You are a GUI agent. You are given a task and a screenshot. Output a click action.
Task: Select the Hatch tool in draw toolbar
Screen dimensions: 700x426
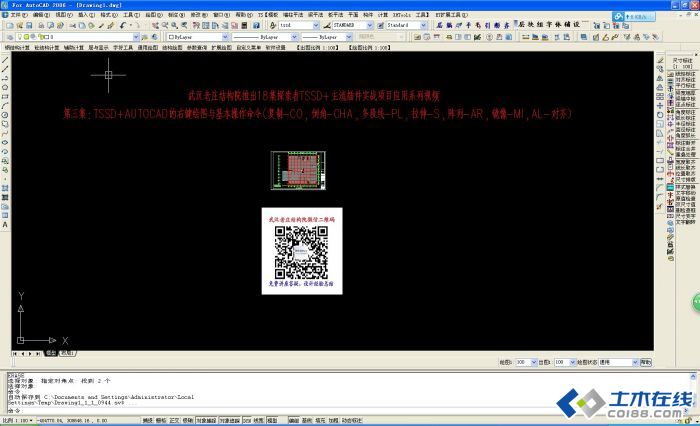pyautogui.click(x=5, y=188)
